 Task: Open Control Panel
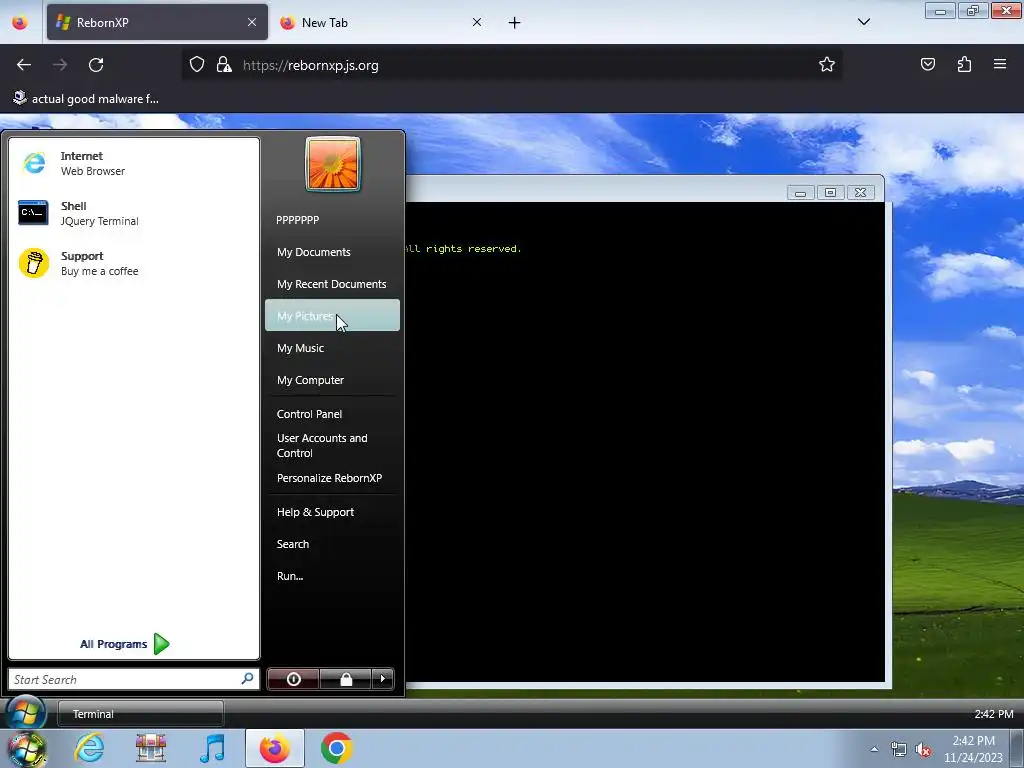(332, 414)
